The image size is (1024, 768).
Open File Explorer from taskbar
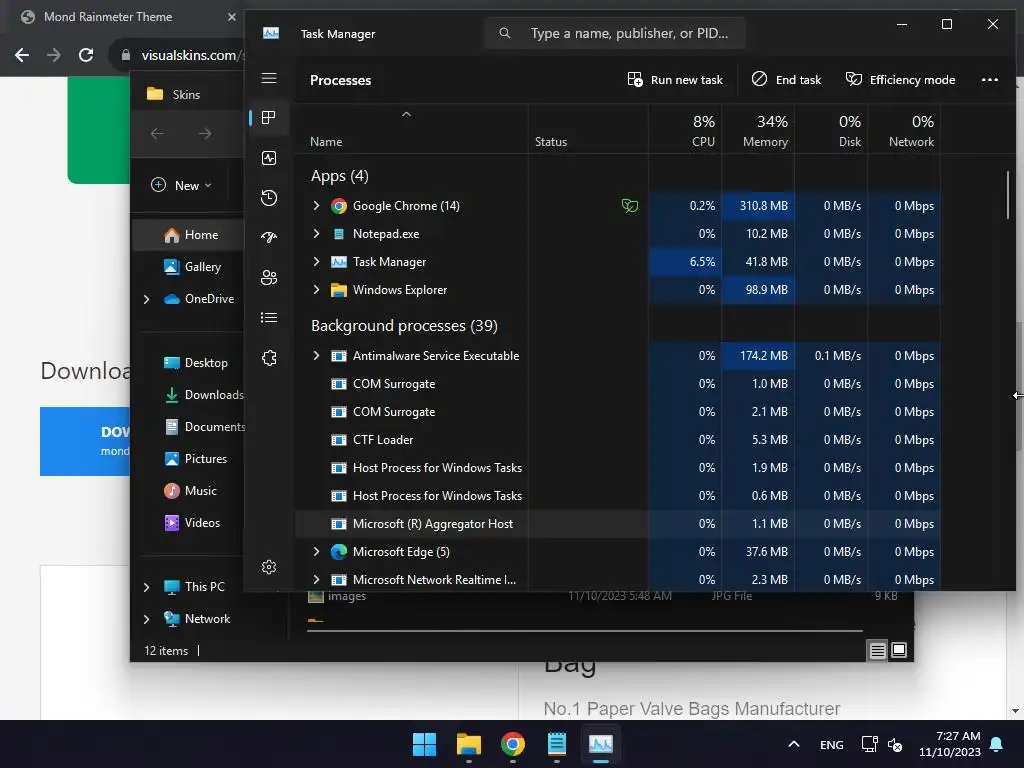coord(468,744)
